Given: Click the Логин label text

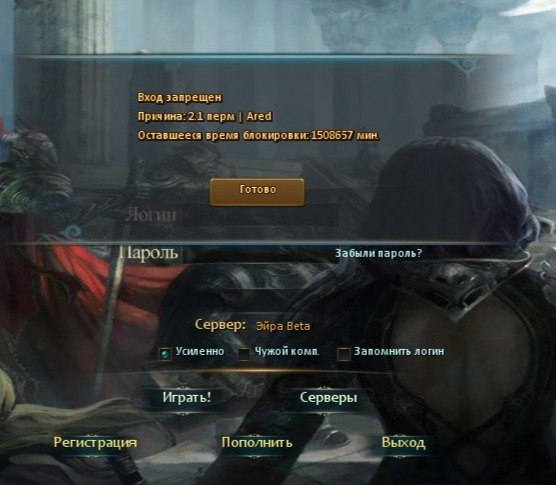Looking at the screenshot, I should pyautogui.click(x=151, y=215).
